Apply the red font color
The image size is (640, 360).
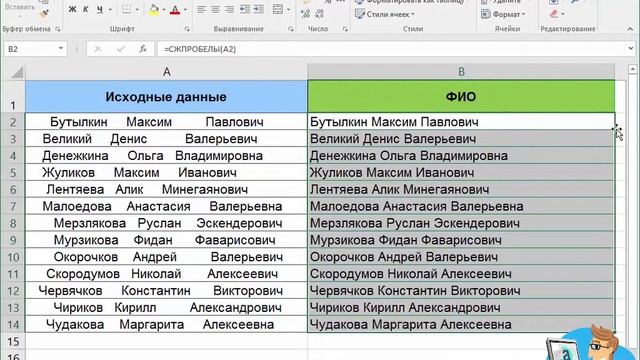[x=175, y=9]
